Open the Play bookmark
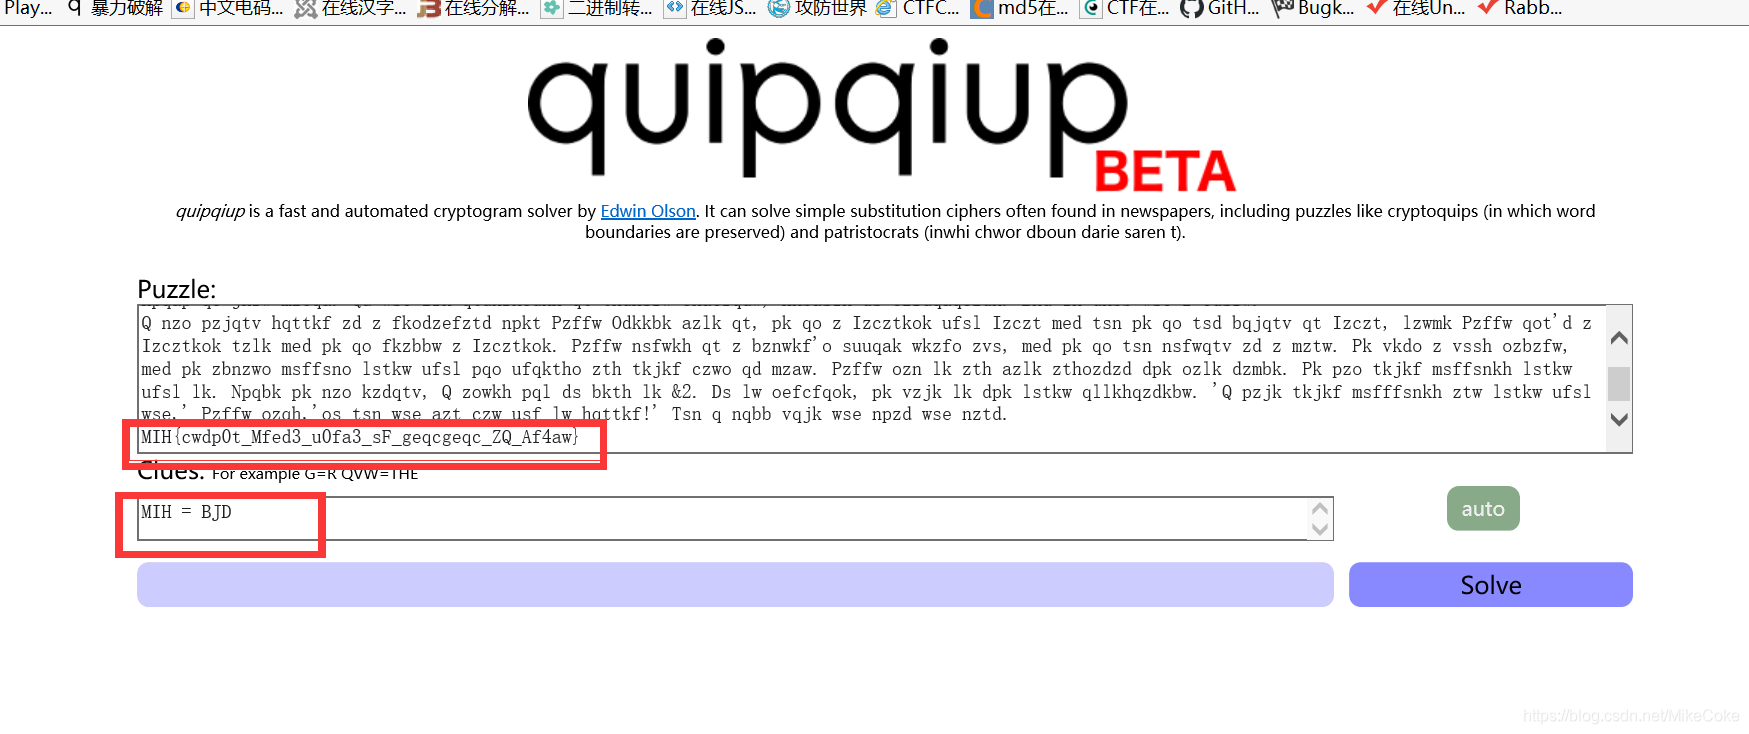1749x734 pixels. click(x=27, y=9)
